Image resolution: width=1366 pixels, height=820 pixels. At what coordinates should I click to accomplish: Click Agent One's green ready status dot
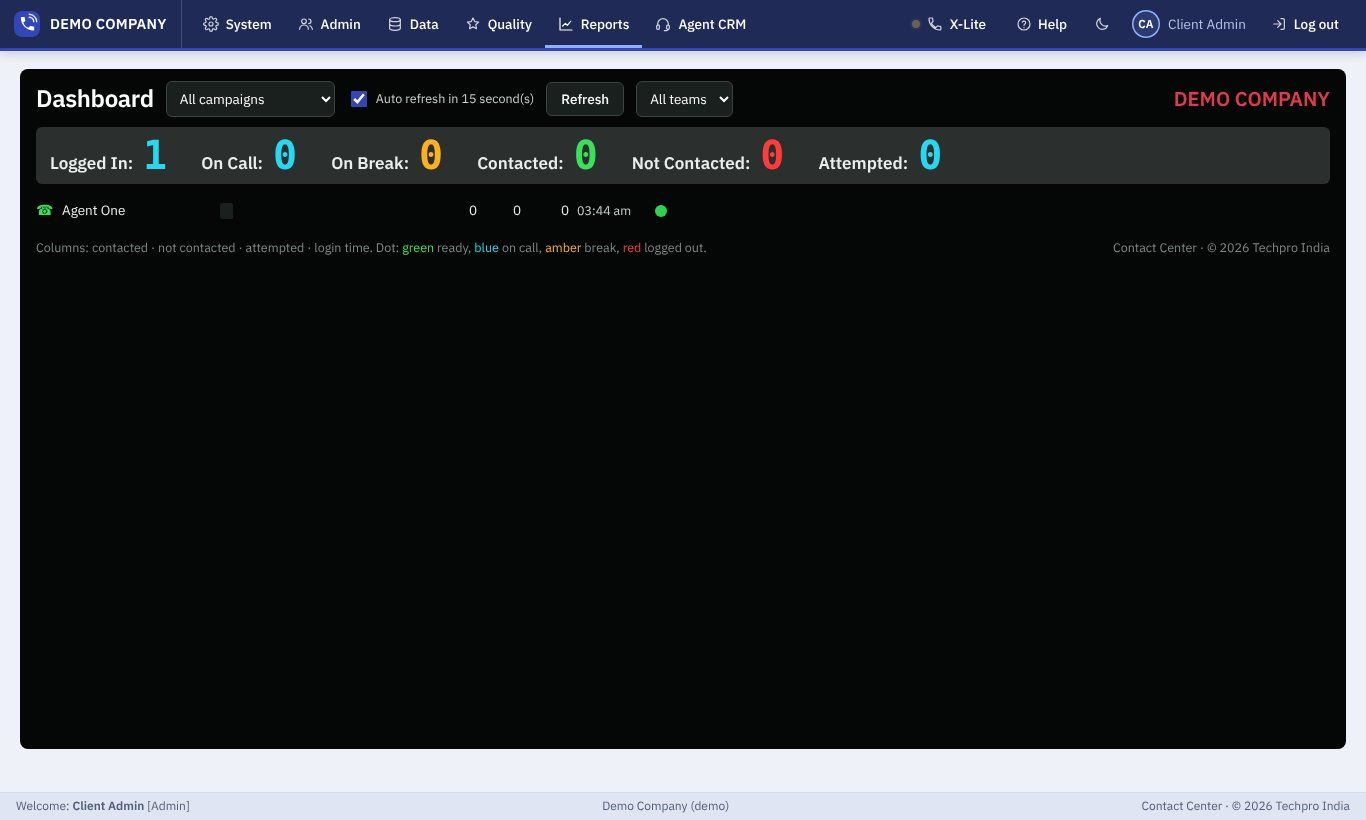661,211
